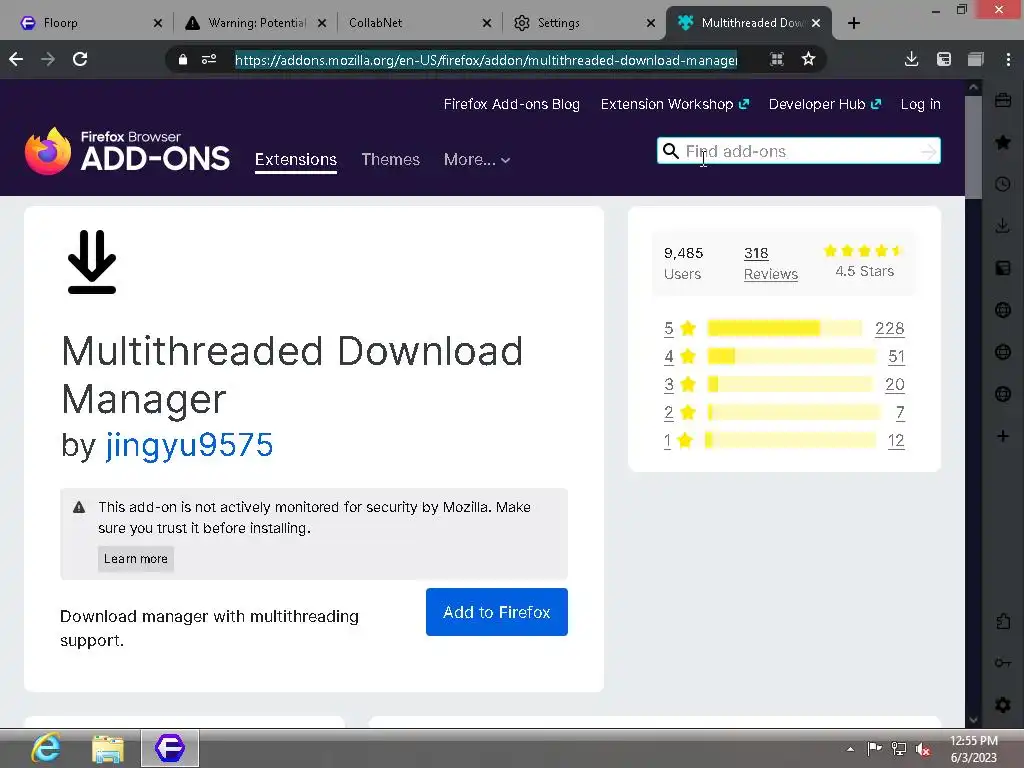Open the site permissions icon in address bar

click(209, 59)
